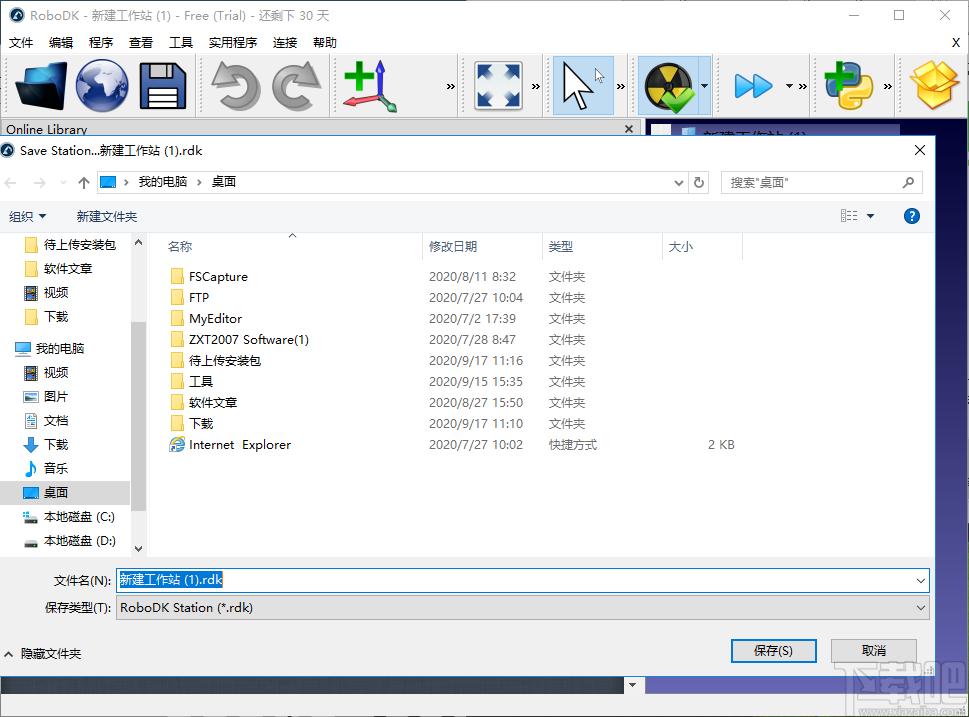Click the fast simulation double-arrow icon

tap(753, 86)
